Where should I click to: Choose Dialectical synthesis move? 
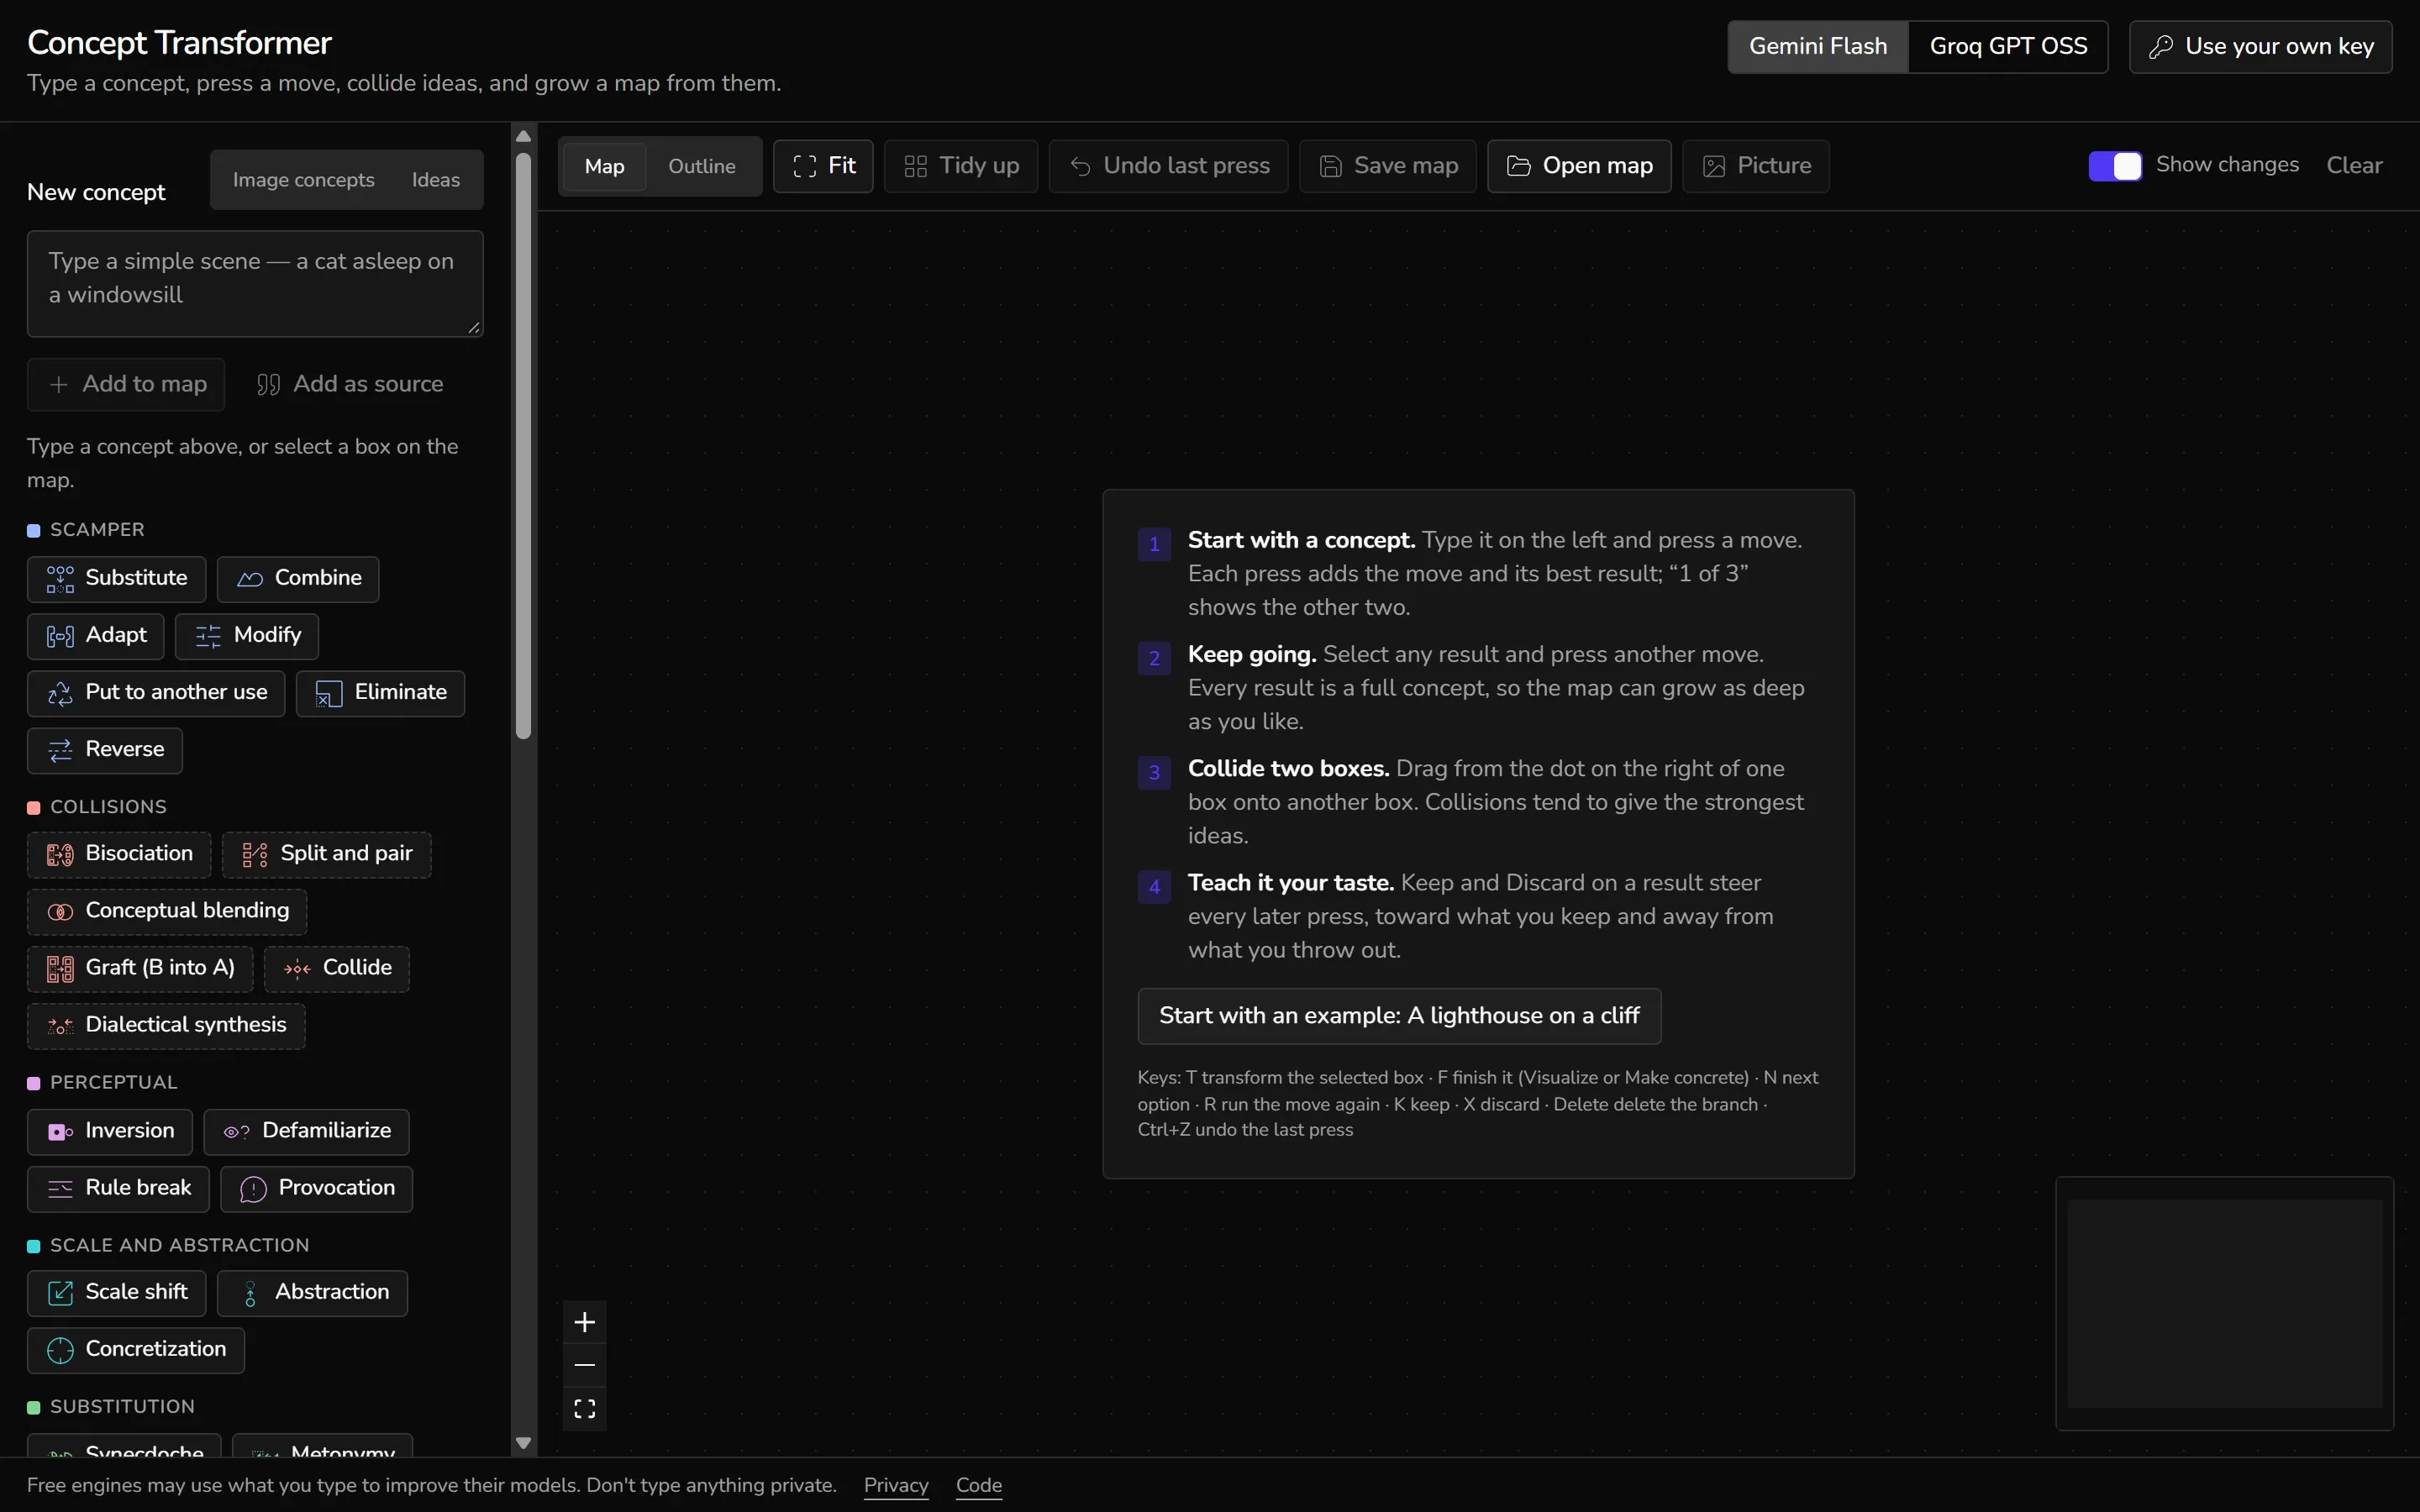166,1025
